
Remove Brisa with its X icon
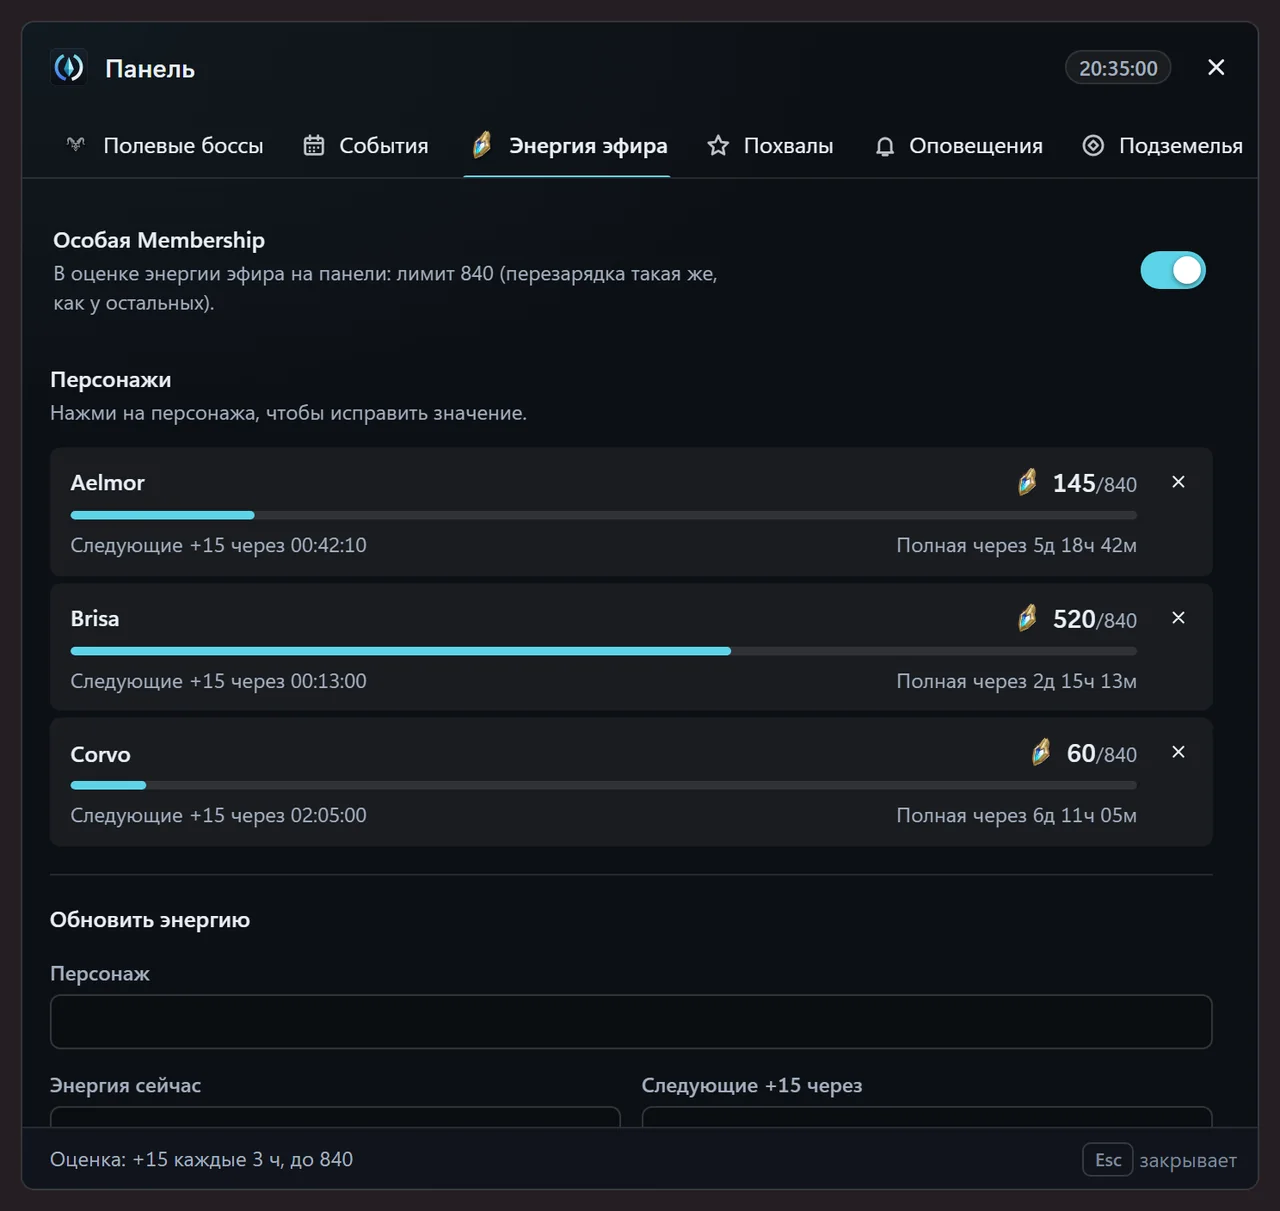(x=1178, y=618)
